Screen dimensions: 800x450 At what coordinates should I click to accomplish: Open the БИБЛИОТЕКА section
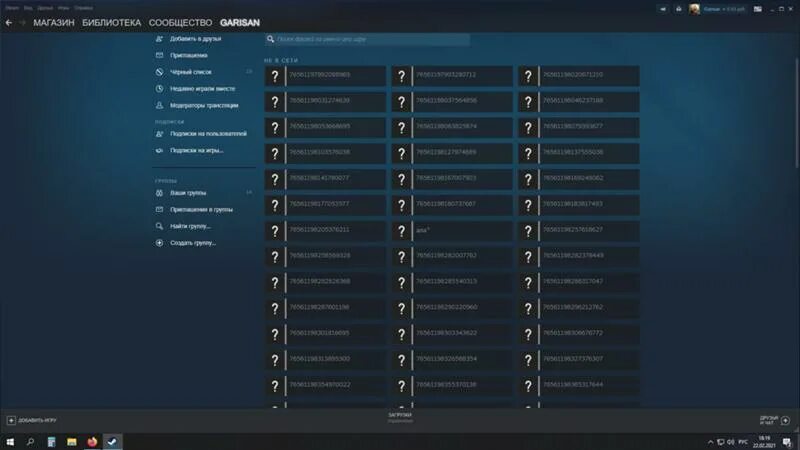[x=111, y=23]
